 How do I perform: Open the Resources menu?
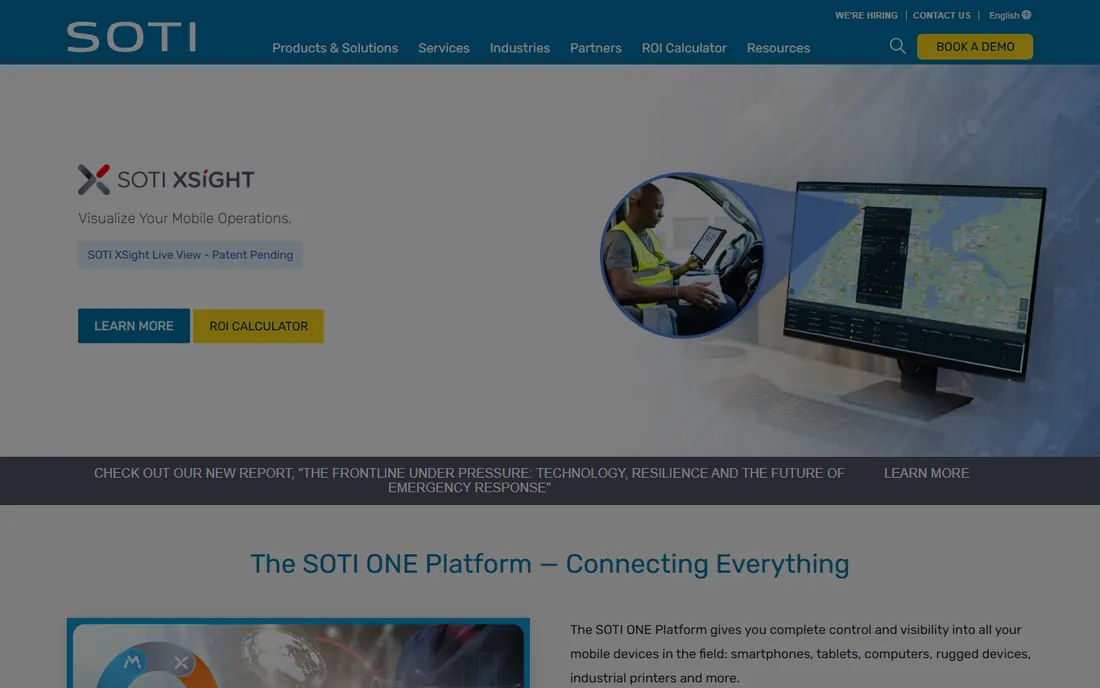pyautogui.click(x=778, y=48)
